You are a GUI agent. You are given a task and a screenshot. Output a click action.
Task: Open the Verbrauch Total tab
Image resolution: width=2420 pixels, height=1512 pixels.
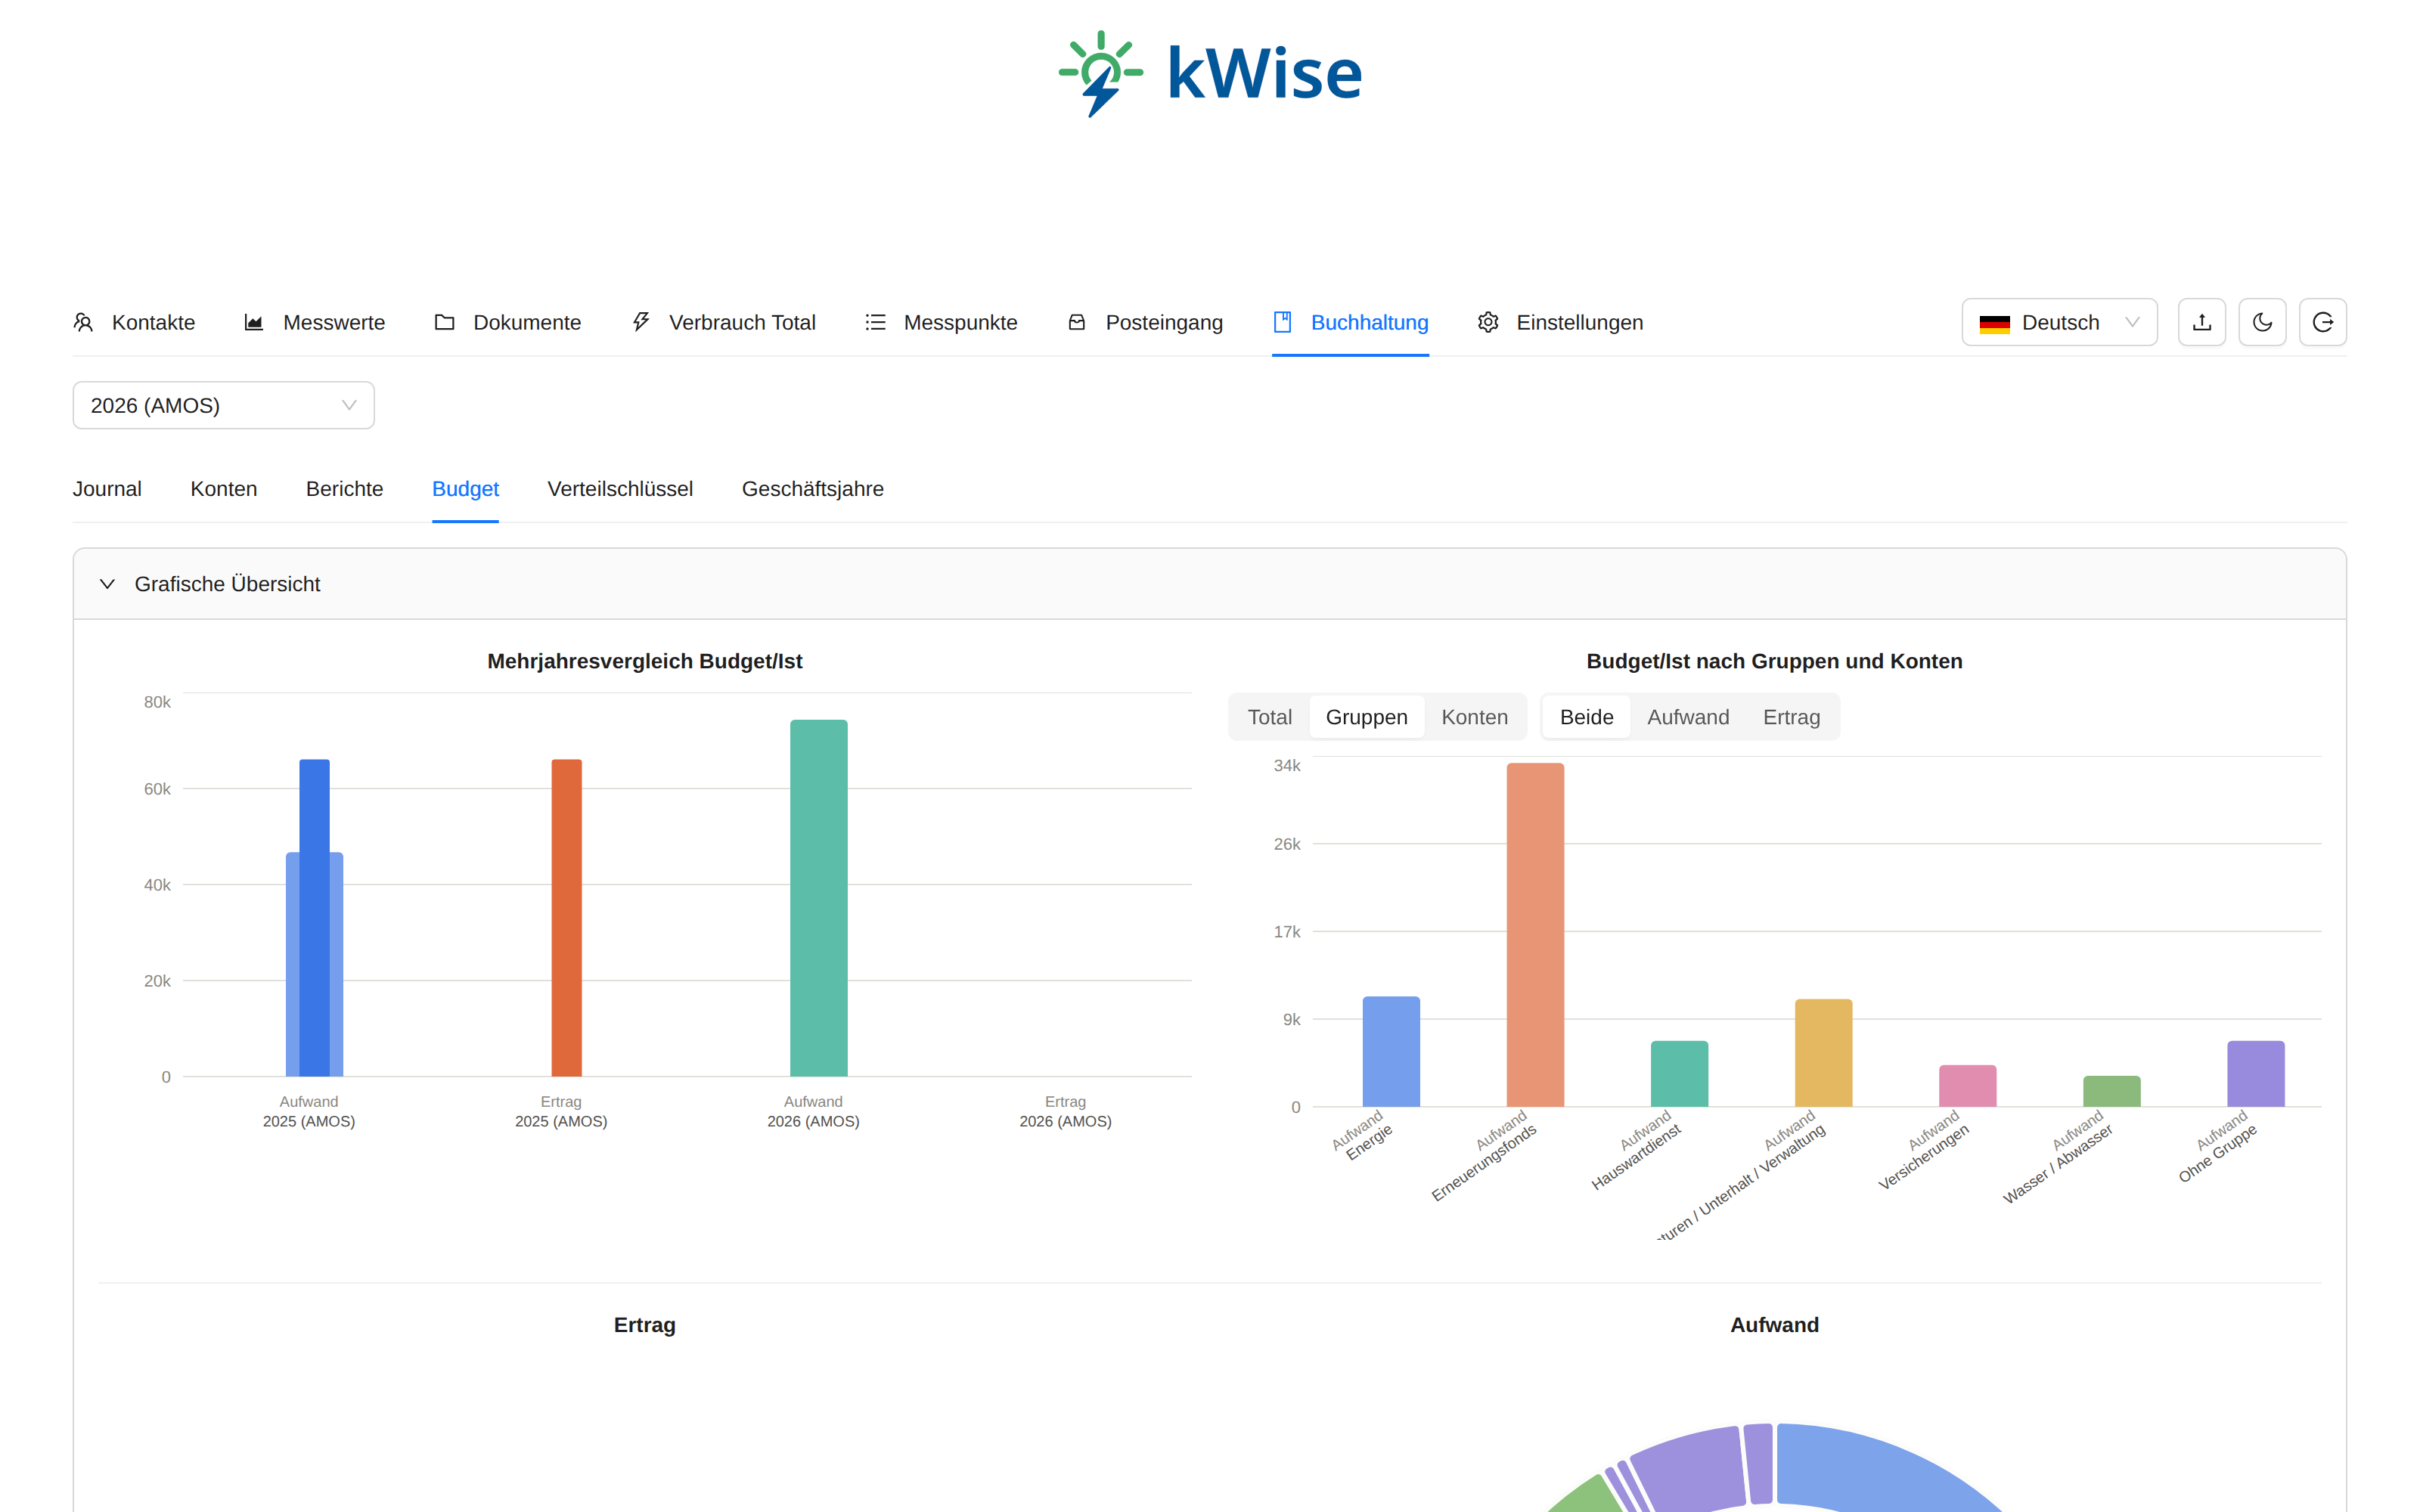[723, 322]
